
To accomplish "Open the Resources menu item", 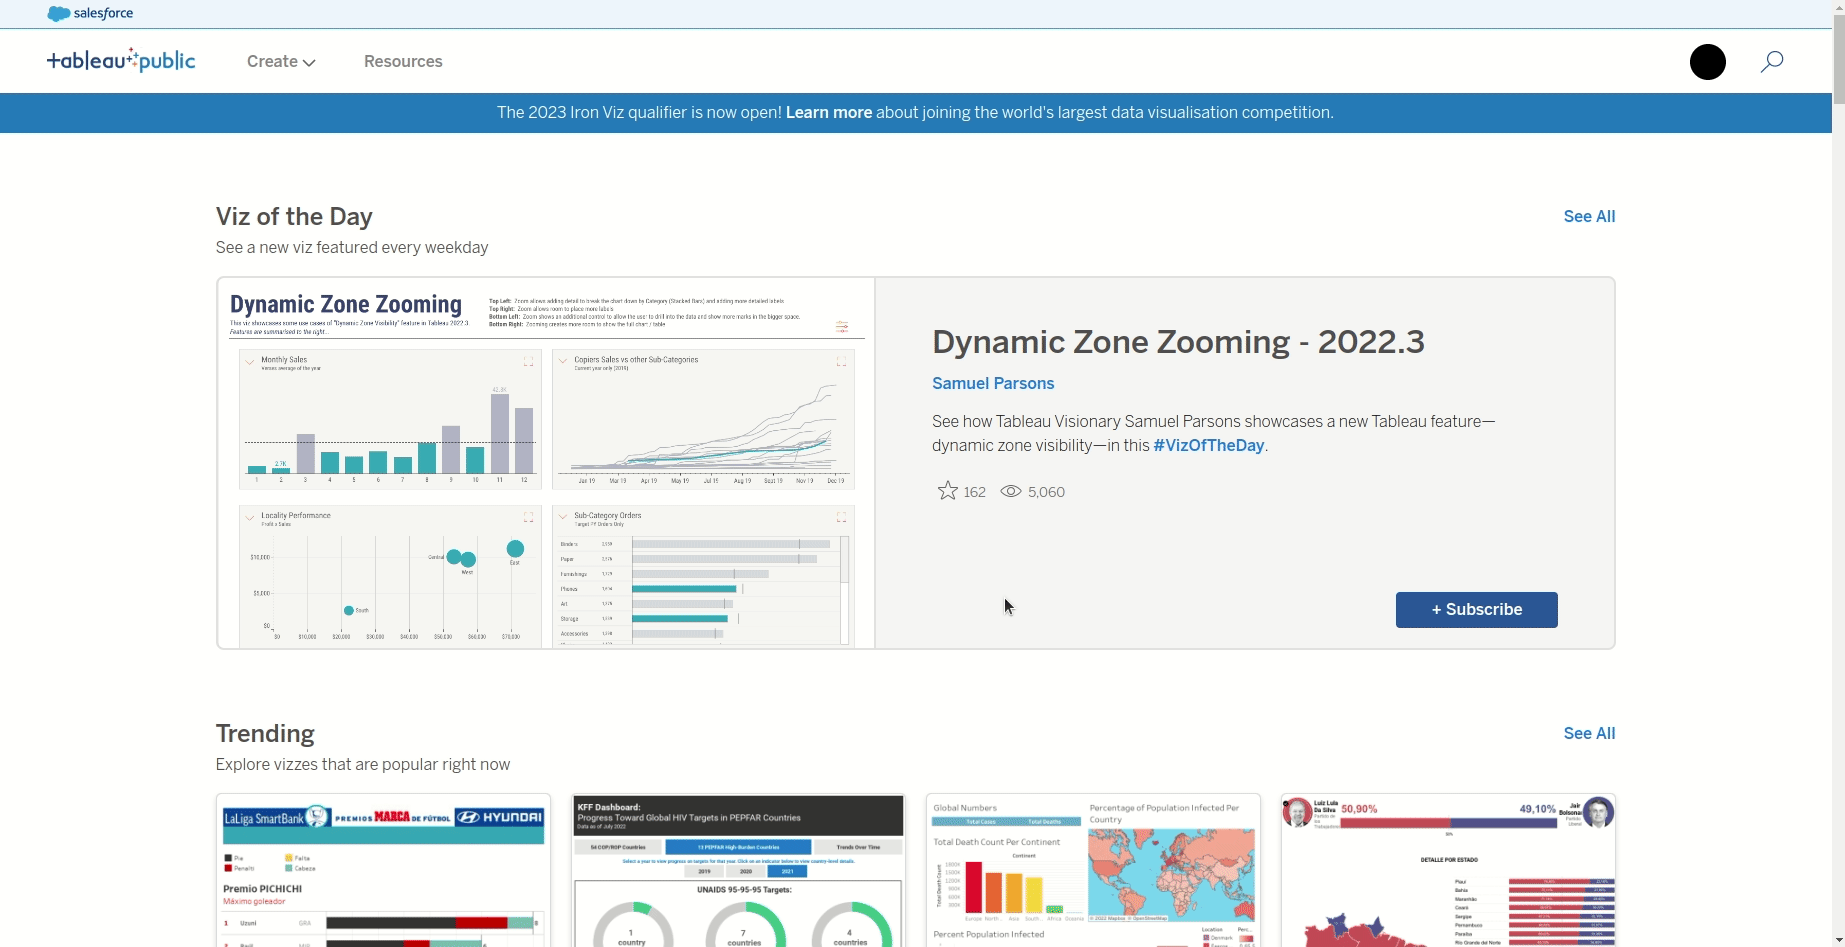I will tap(403, 62).
